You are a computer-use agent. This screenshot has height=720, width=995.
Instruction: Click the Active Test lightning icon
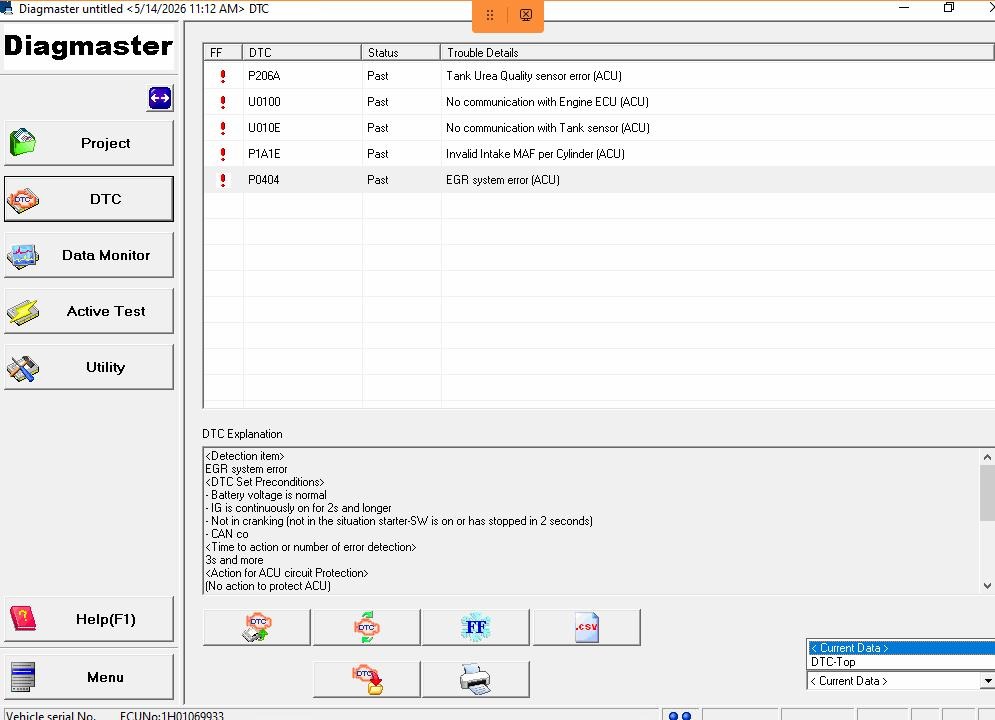[23, 312]
